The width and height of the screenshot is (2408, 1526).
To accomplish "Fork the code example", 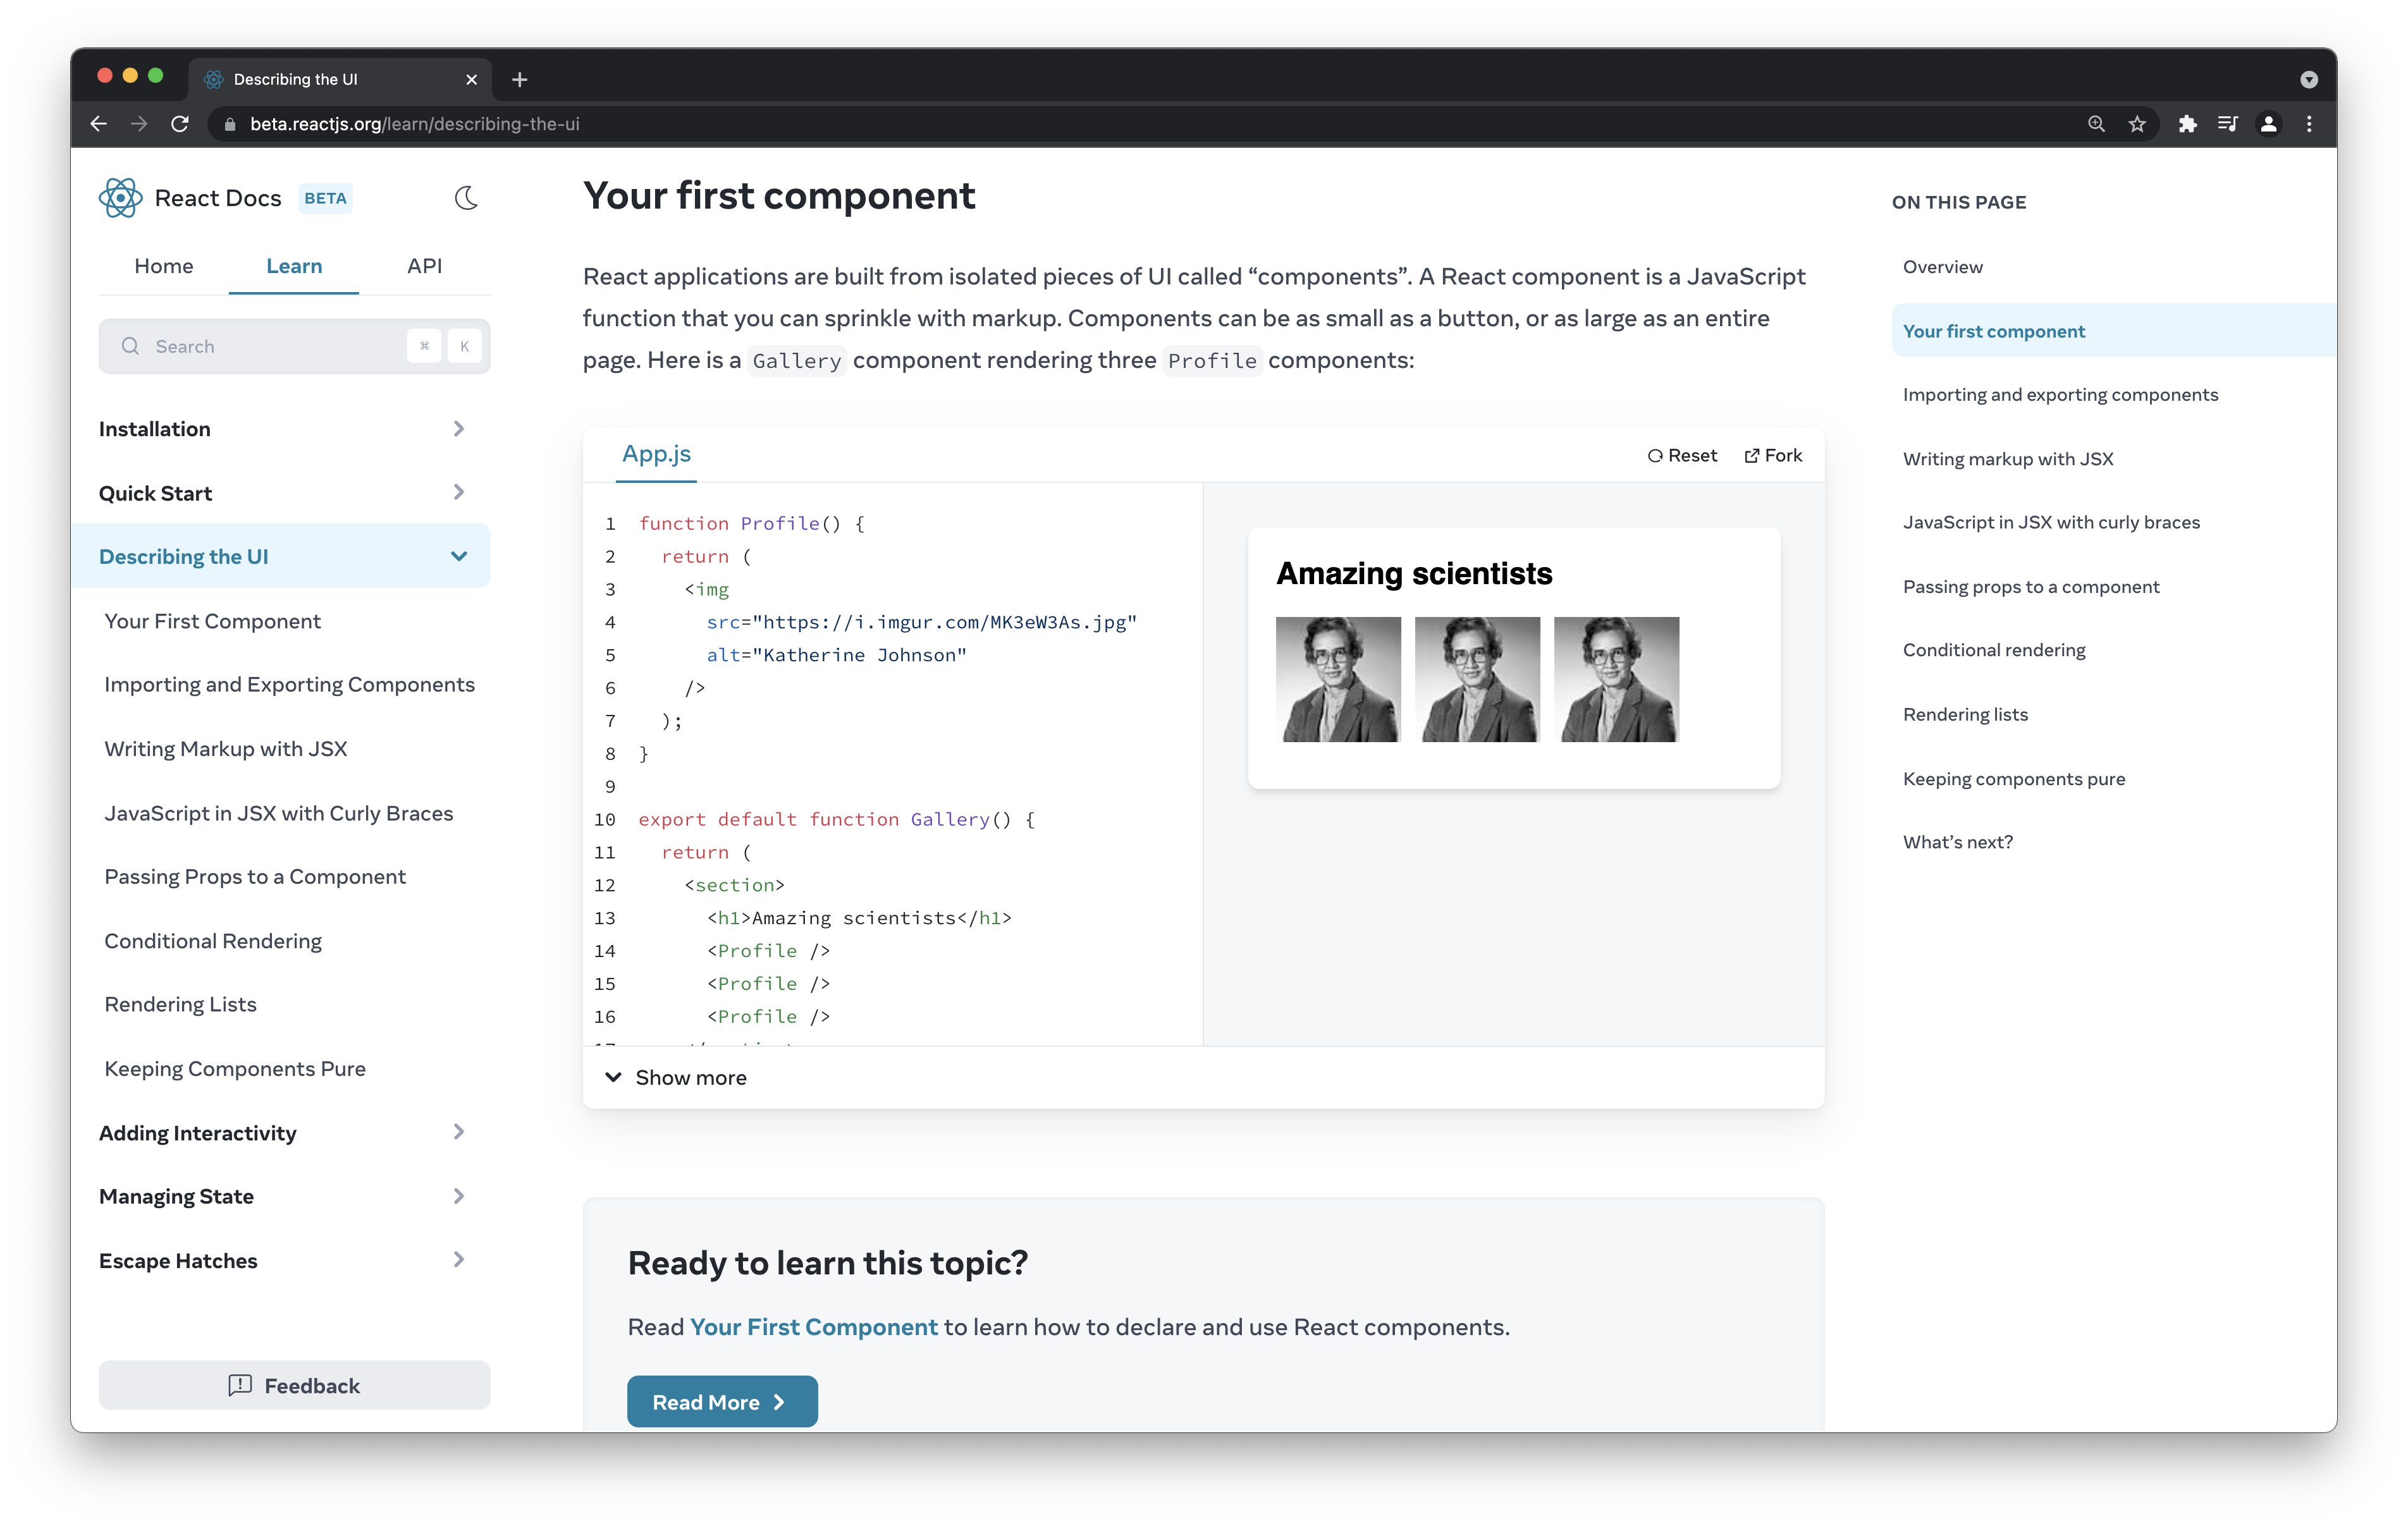I will pos(1773,455).
